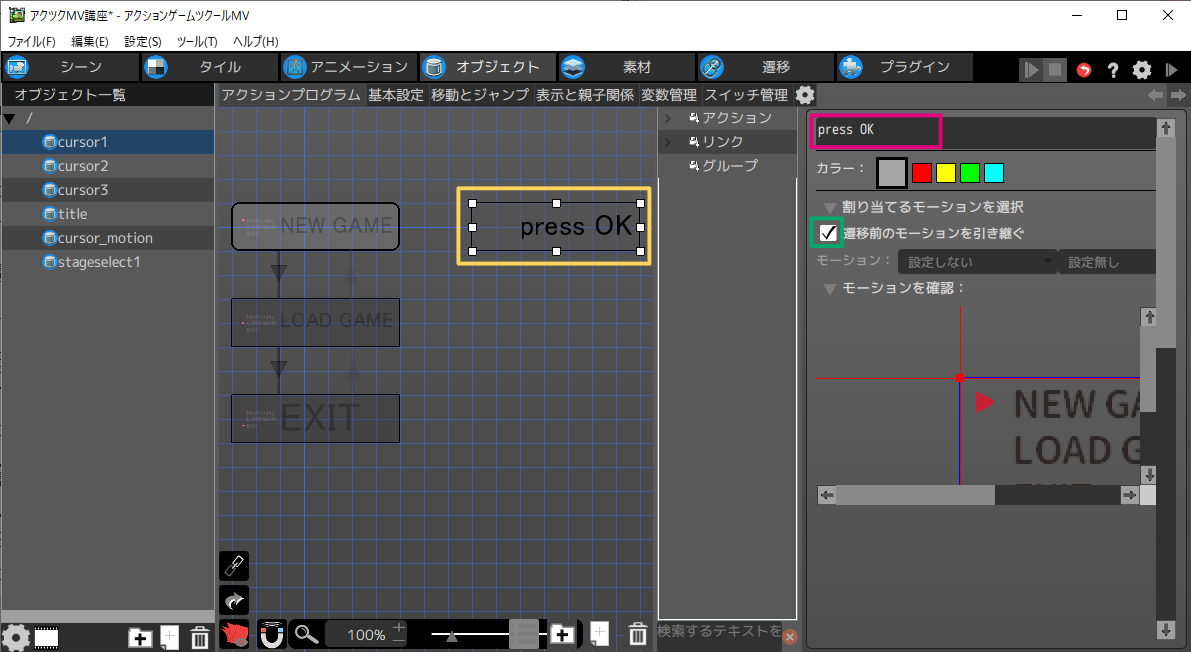Click the filmstrip icon in bottom-left
1191x652 pixels.
46,637
